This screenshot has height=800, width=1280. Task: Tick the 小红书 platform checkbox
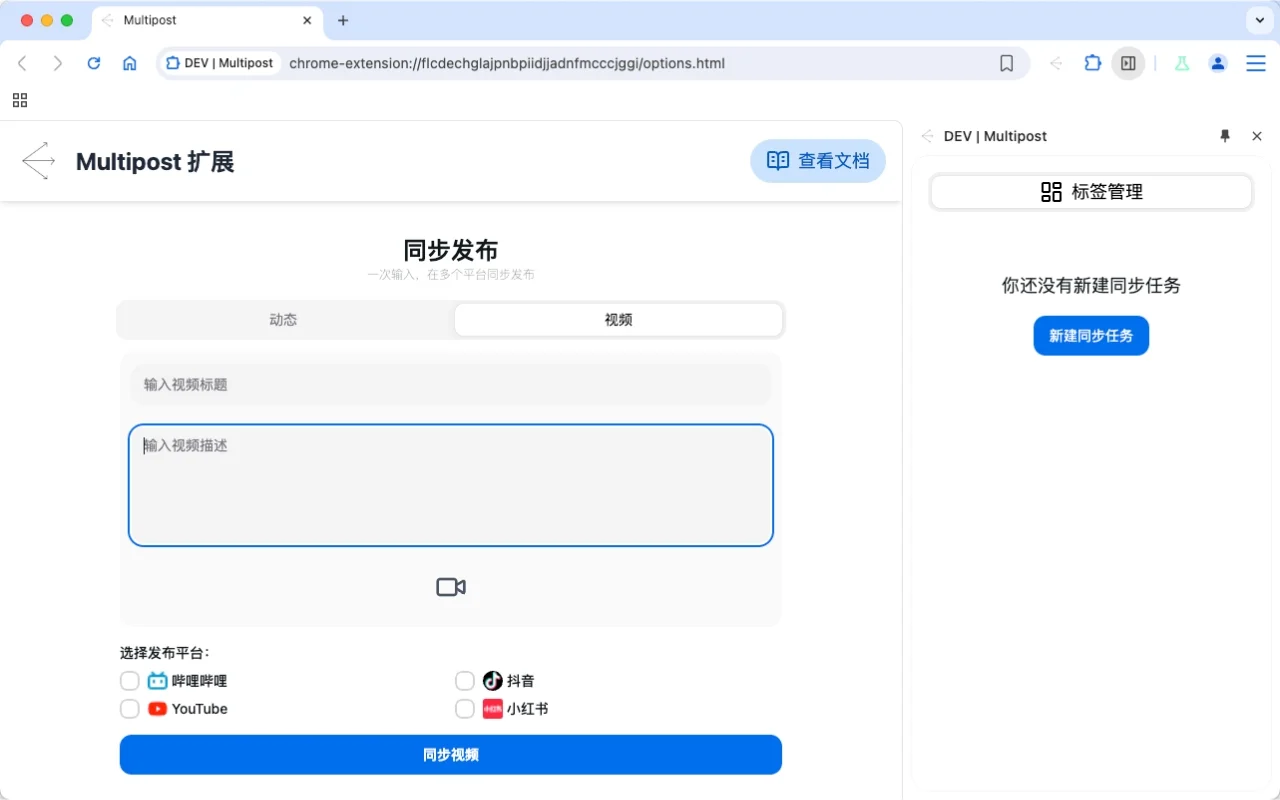(465, 709)
